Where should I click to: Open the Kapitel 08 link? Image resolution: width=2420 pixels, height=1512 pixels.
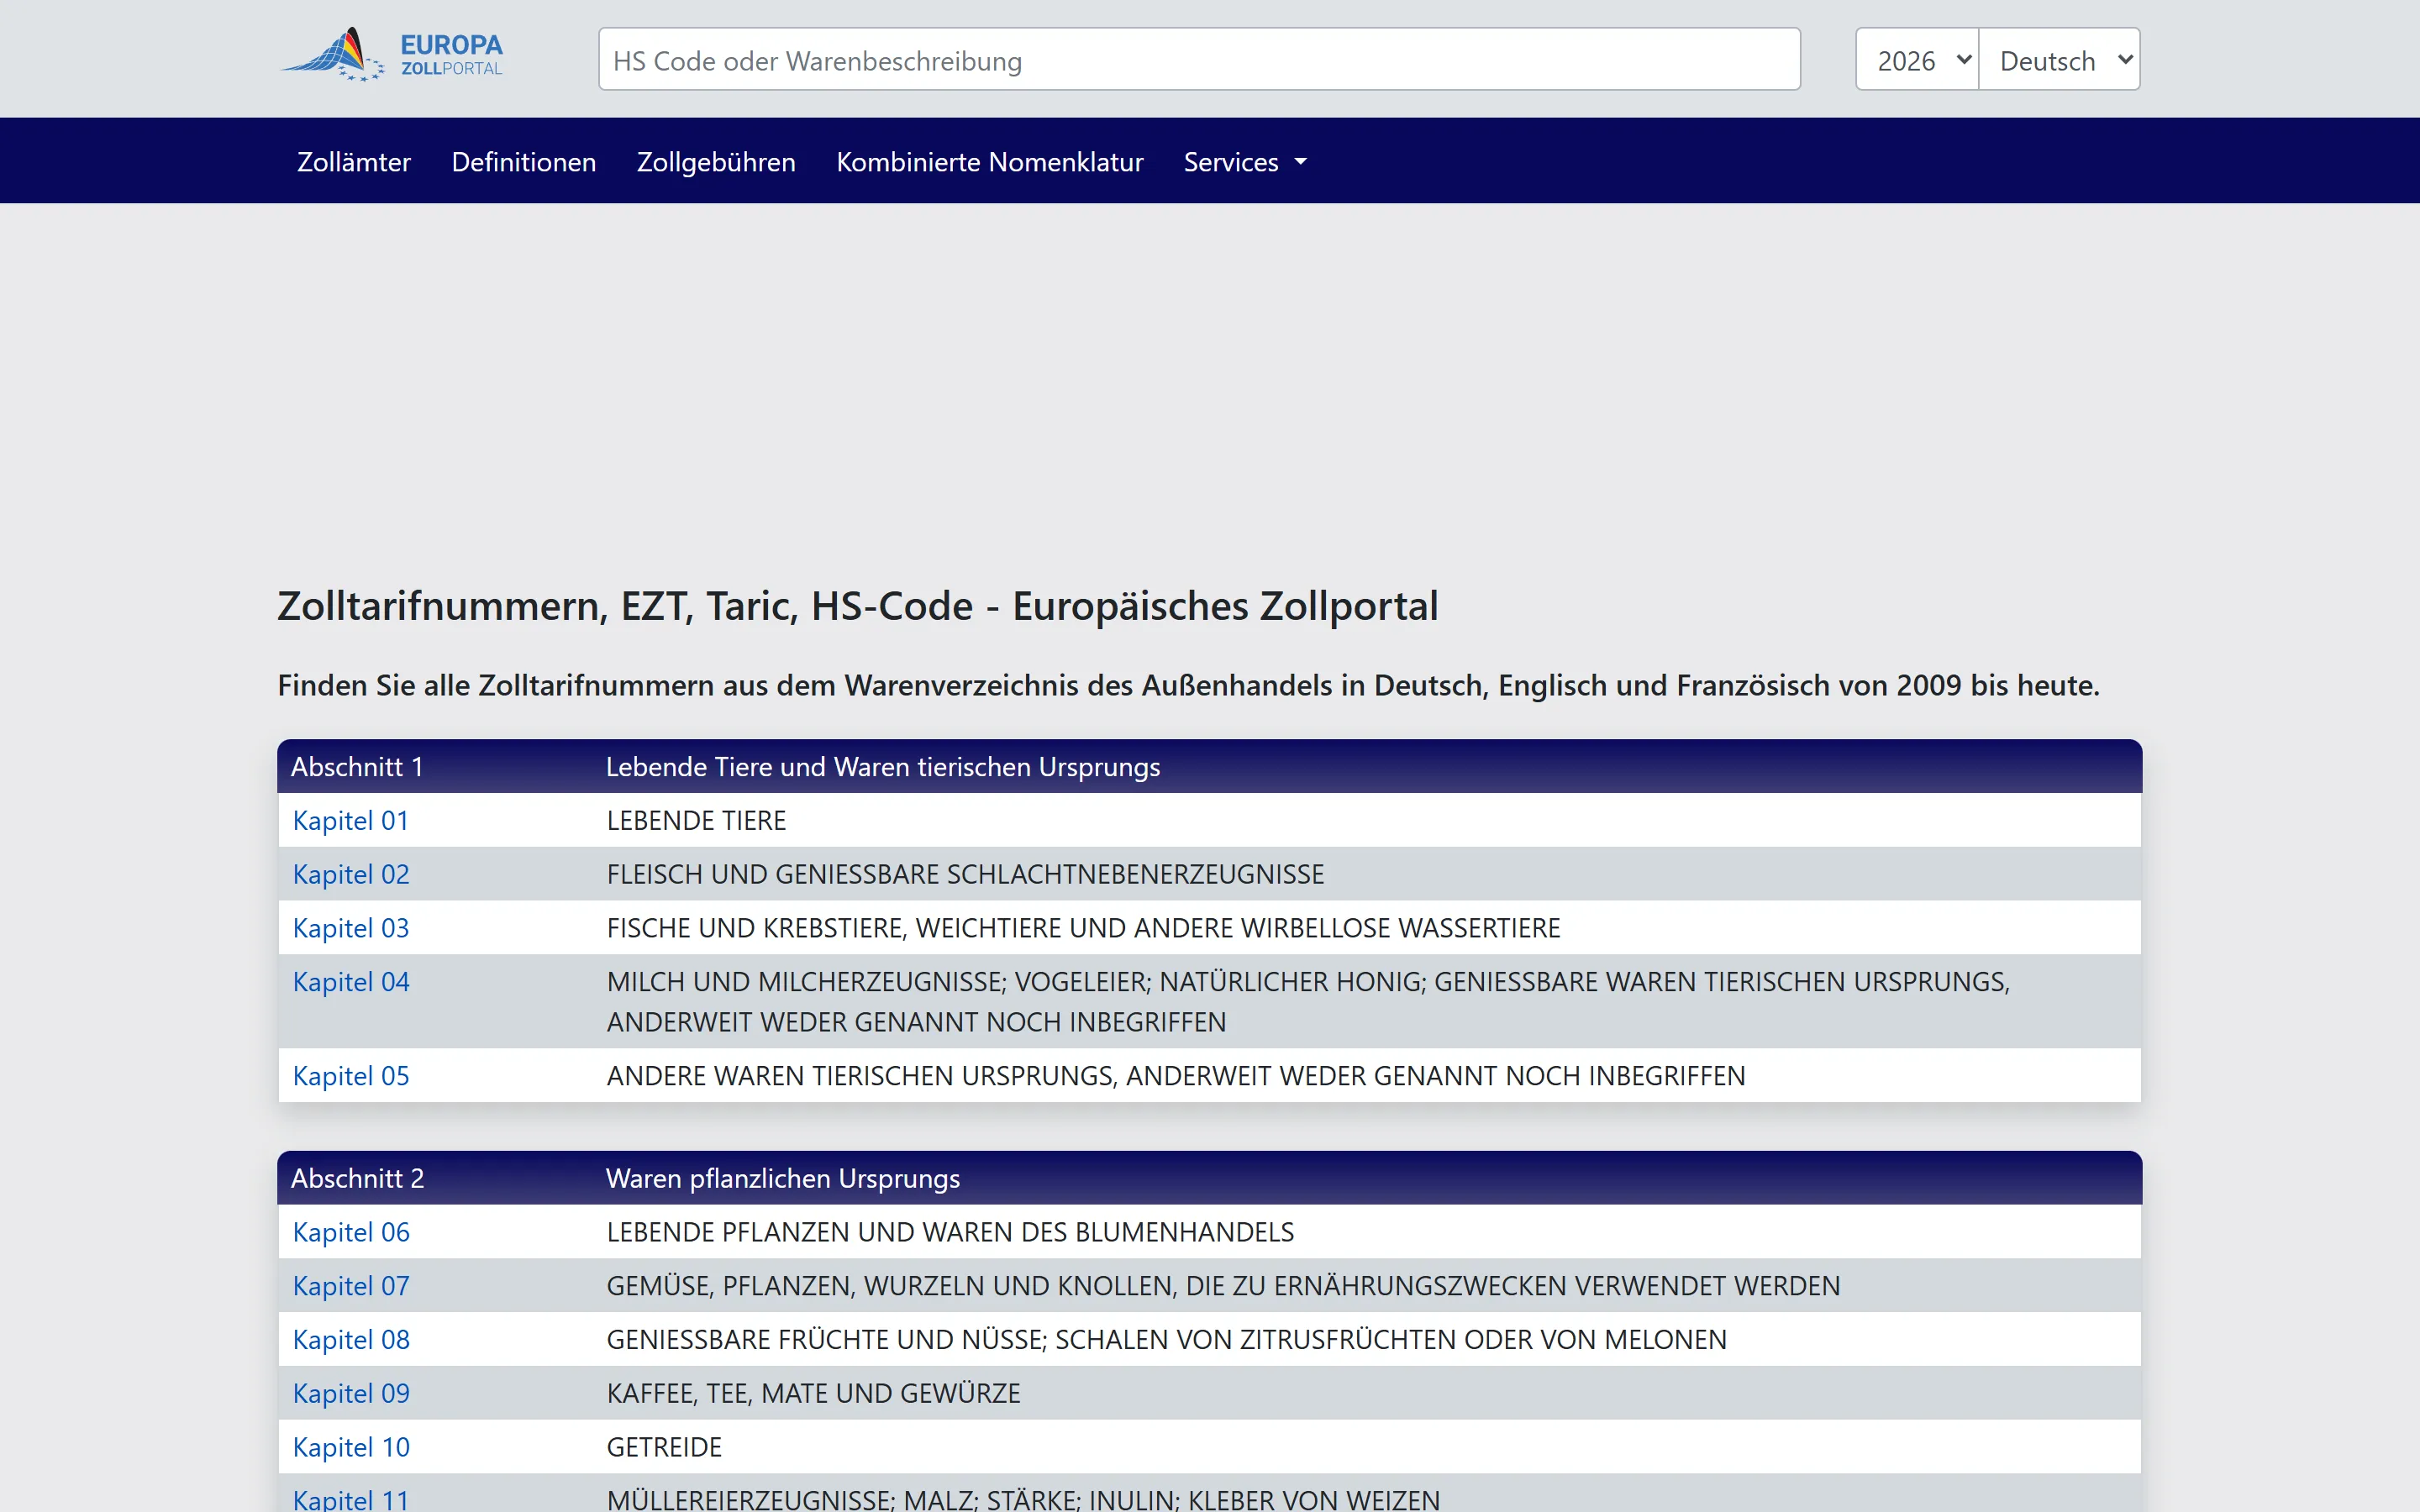tap(351, 1340)
